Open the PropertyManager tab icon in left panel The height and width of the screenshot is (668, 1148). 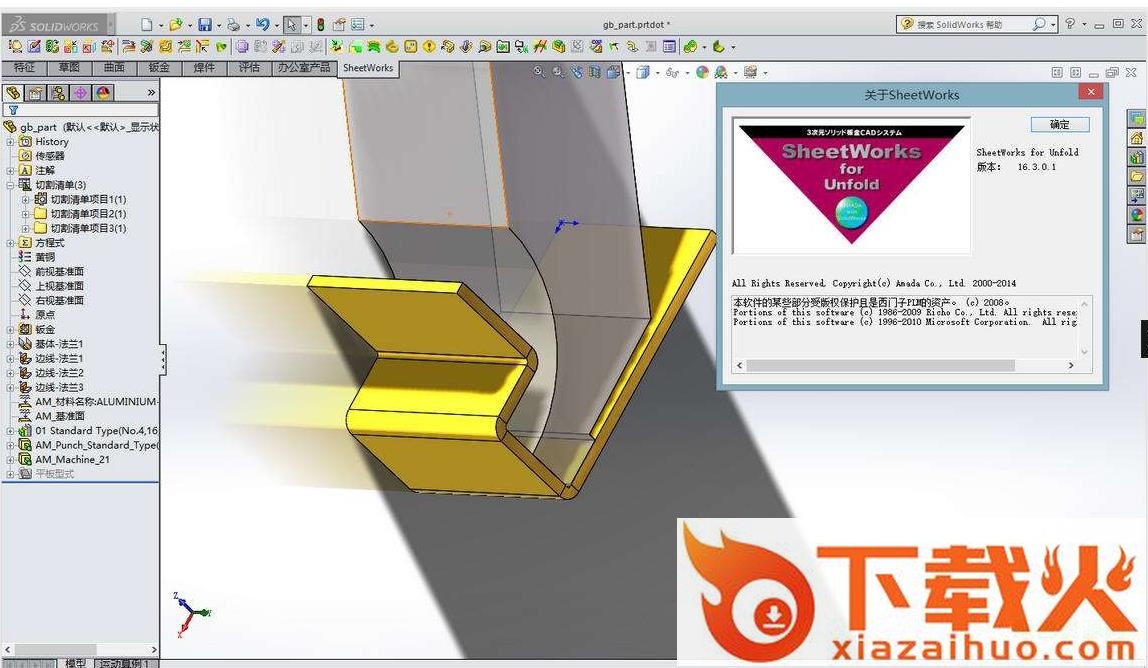click(35, 93)
